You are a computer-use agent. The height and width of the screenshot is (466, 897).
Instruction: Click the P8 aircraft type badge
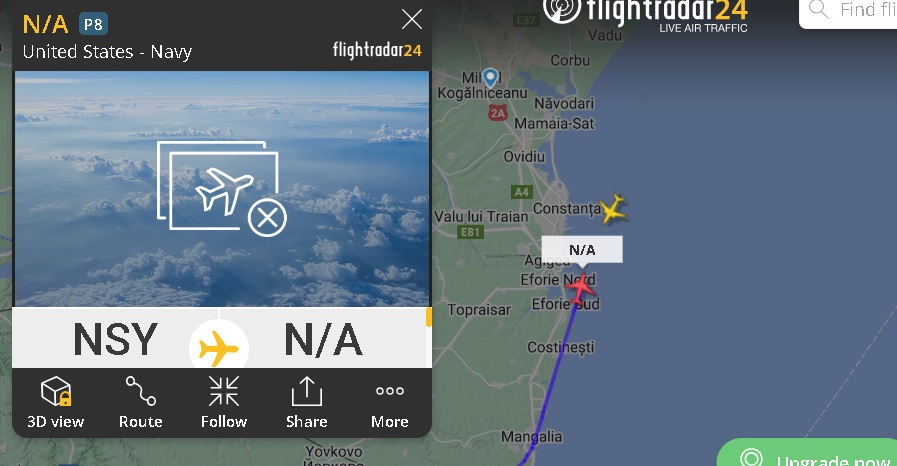pos(93,24)
